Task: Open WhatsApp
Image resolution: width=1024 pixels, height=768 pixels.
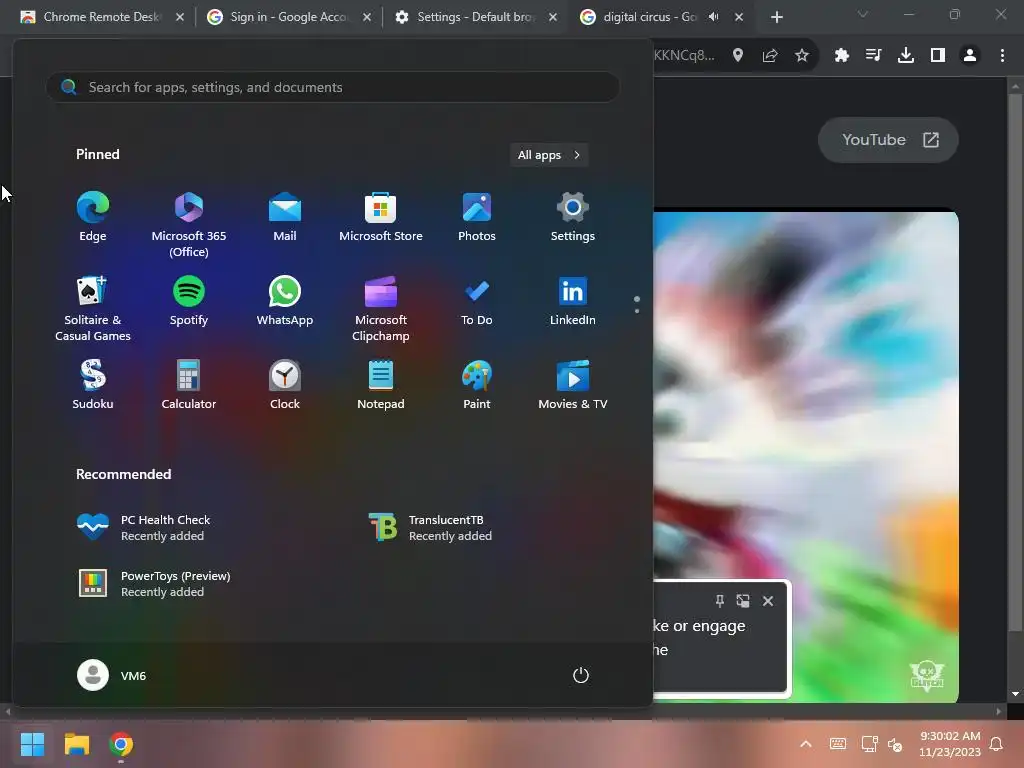Action: tap(285, 300)
